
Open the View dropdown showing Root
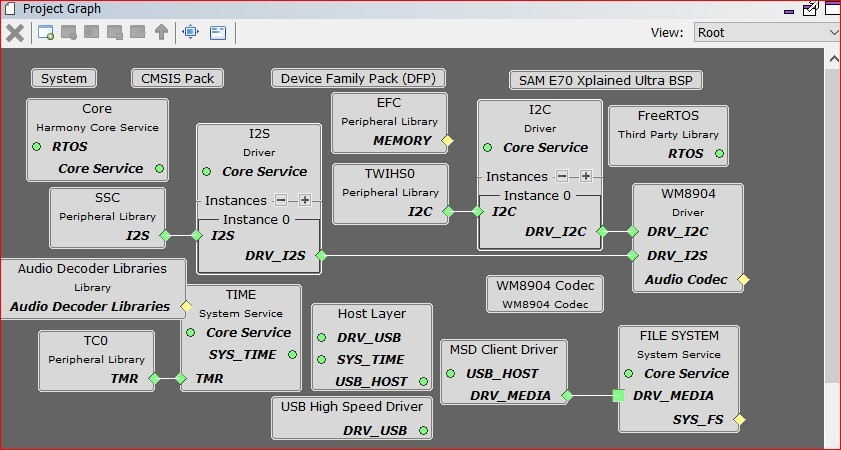[766, 33]
